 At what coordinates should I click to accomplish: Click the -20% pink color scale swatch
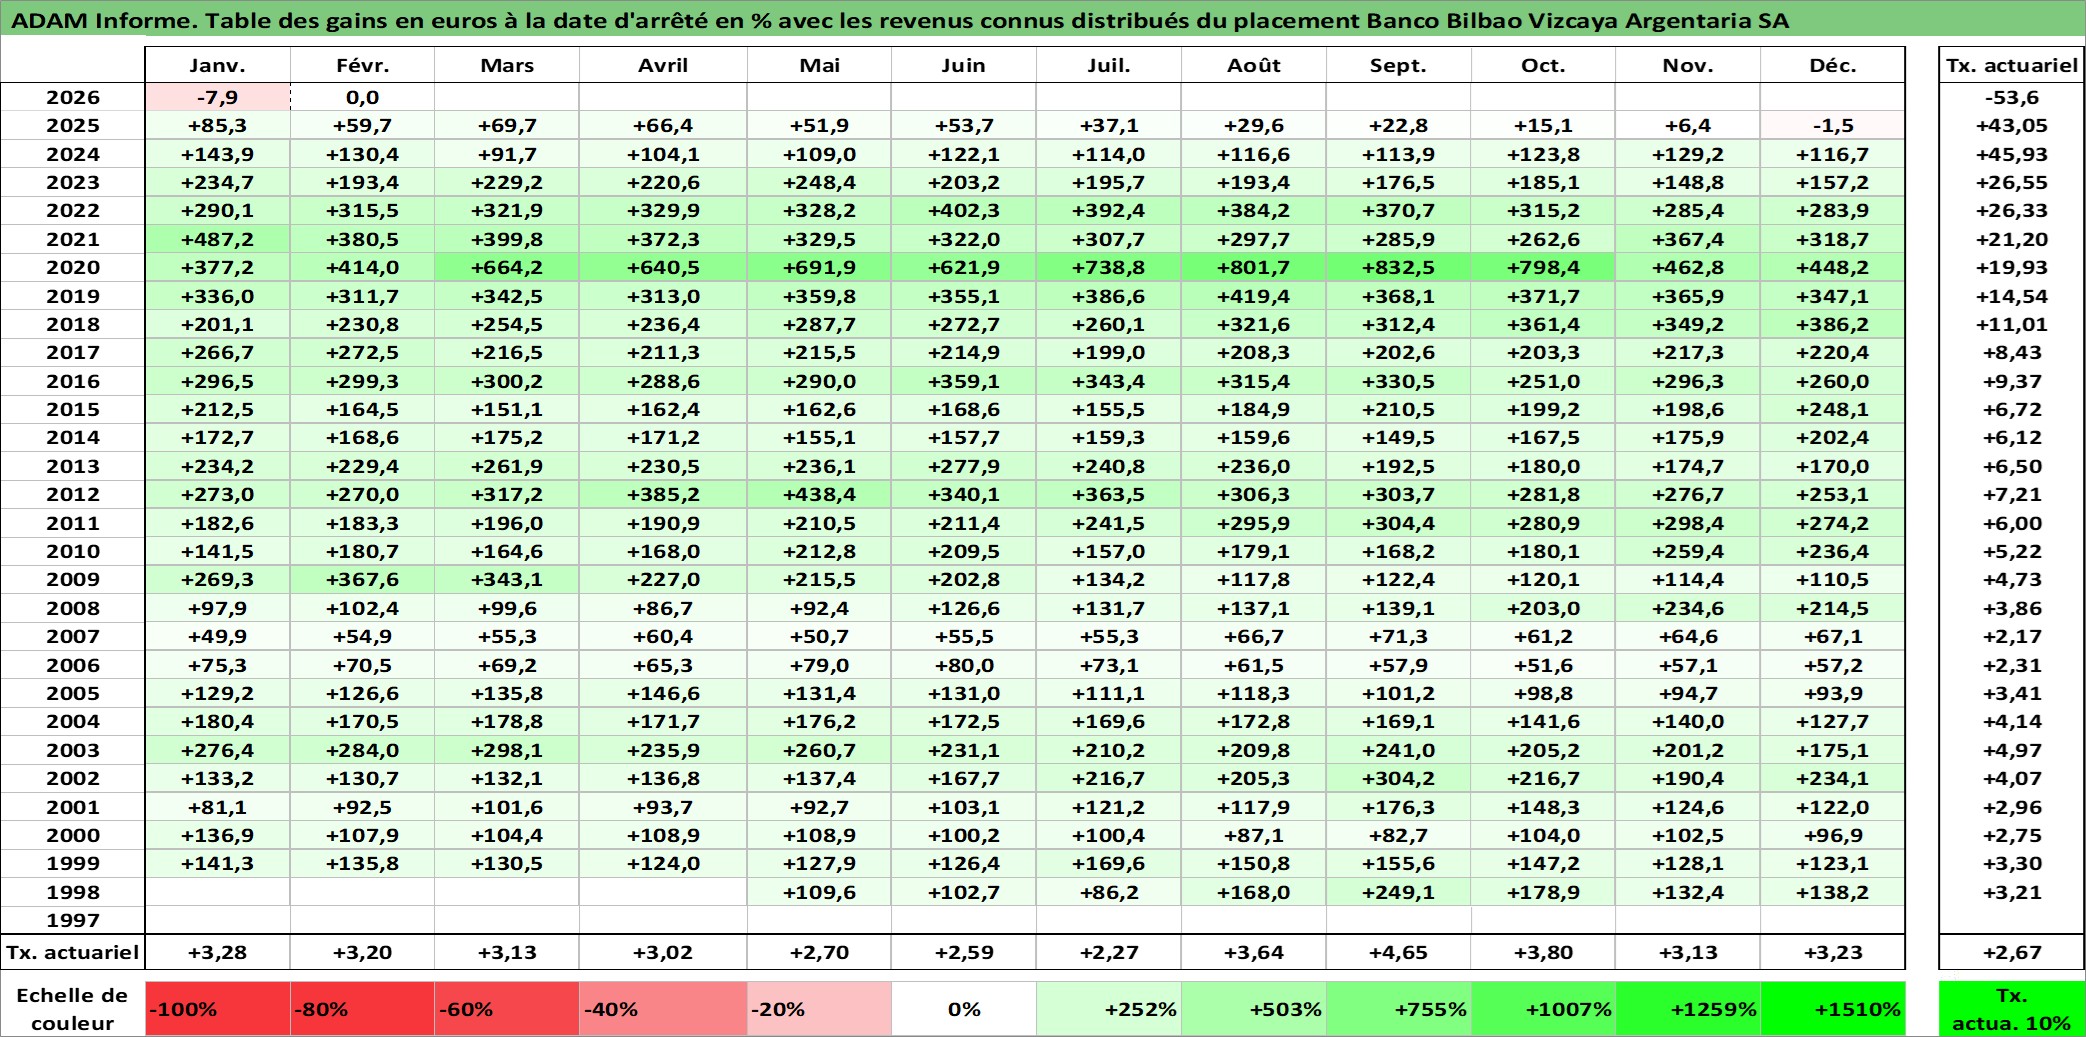(x=819, y=1009)
